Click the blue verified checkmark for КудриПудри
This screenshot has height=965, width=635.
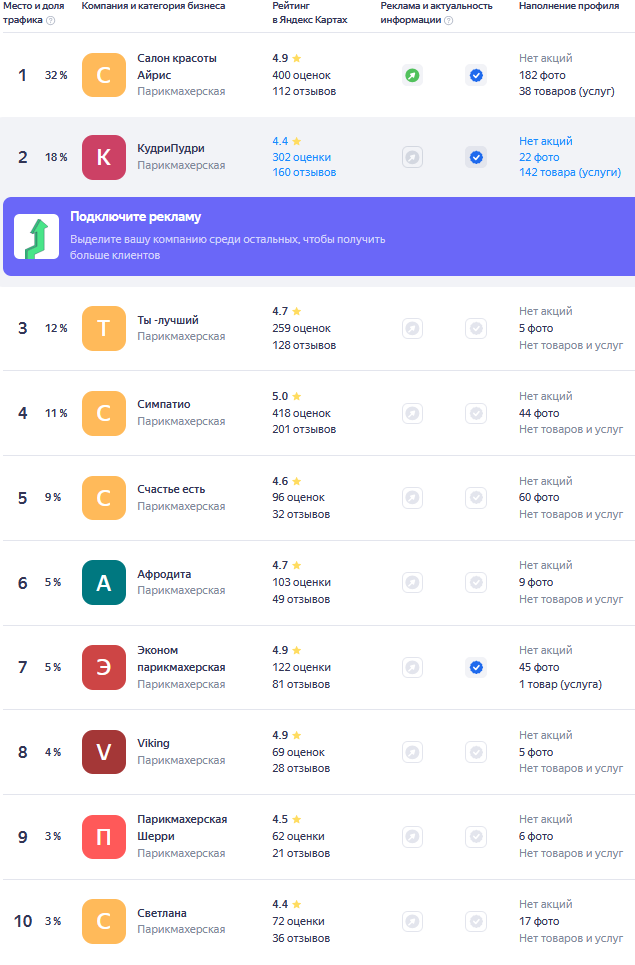(x=476, y=157)
